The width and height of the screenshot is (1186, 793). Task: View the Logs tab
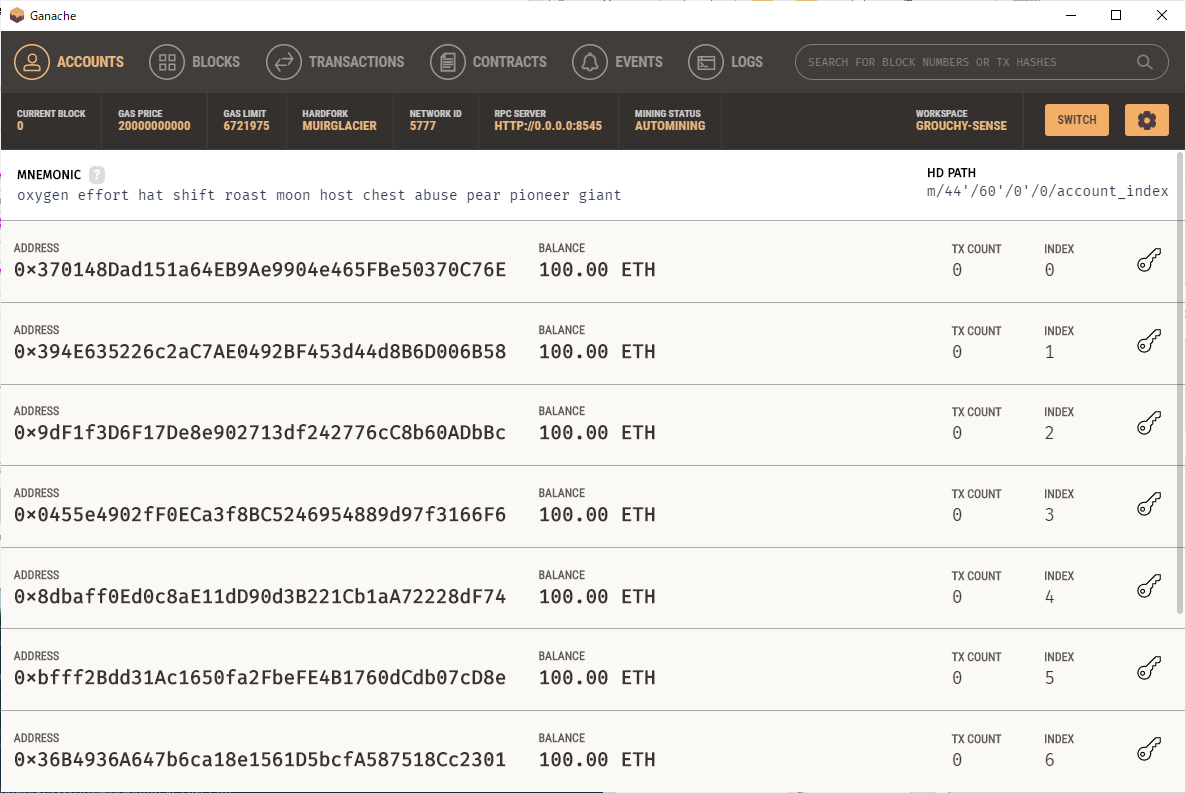(725, 62)
